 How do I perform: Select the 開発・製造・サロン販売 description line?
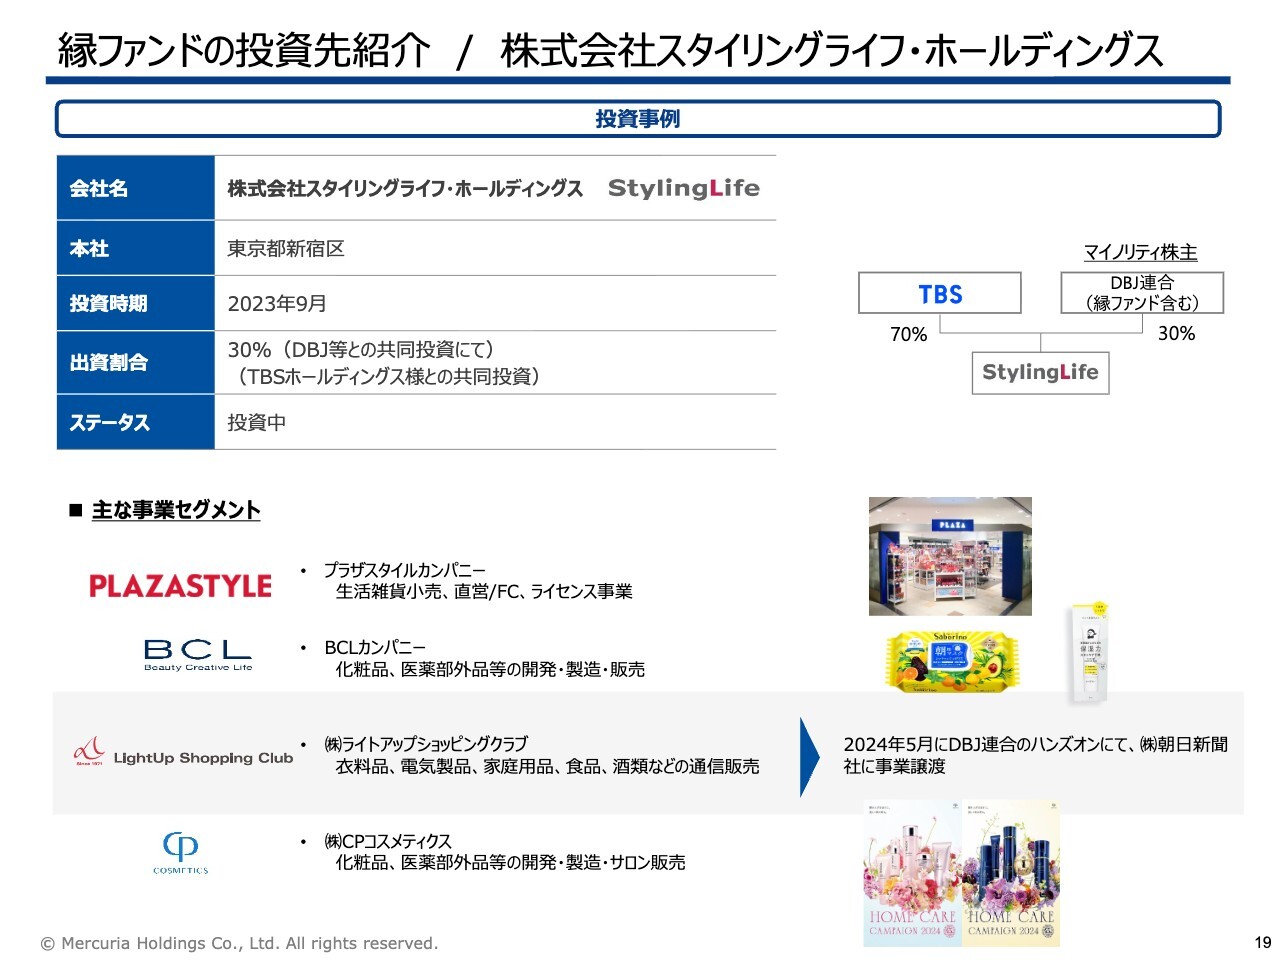coord(510,862)
